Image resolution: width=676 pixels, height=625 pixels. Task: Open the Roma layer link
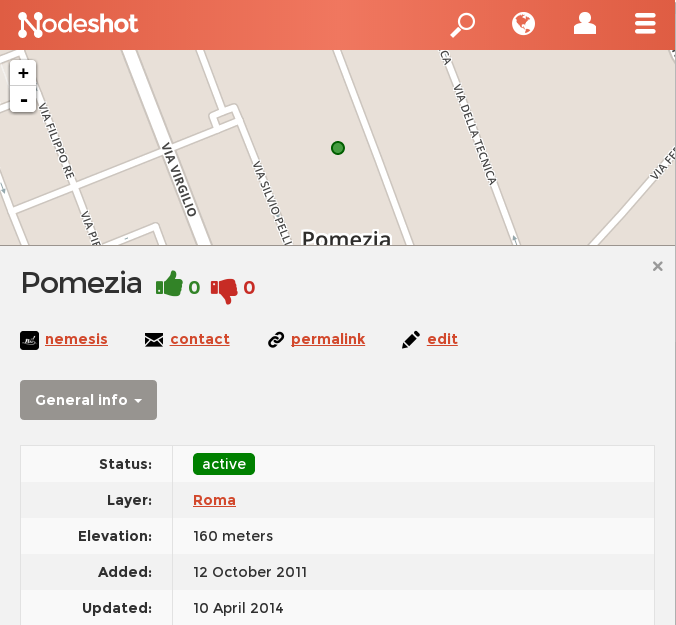tap(214, 500)
